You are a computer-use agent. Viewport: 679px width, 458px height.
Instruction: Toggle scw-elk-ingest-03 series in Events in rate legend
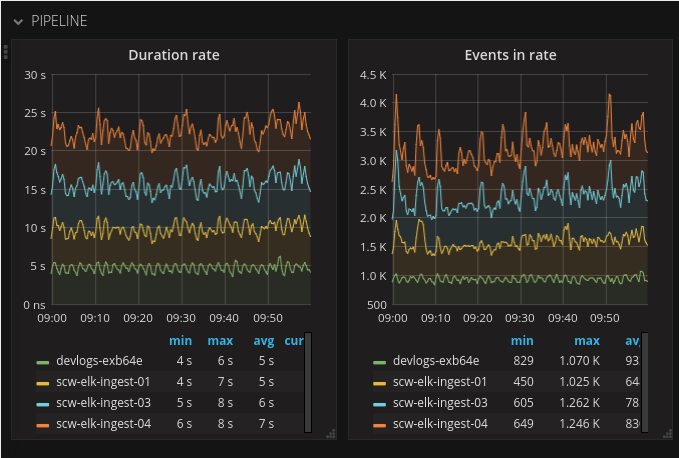[440, 403]
